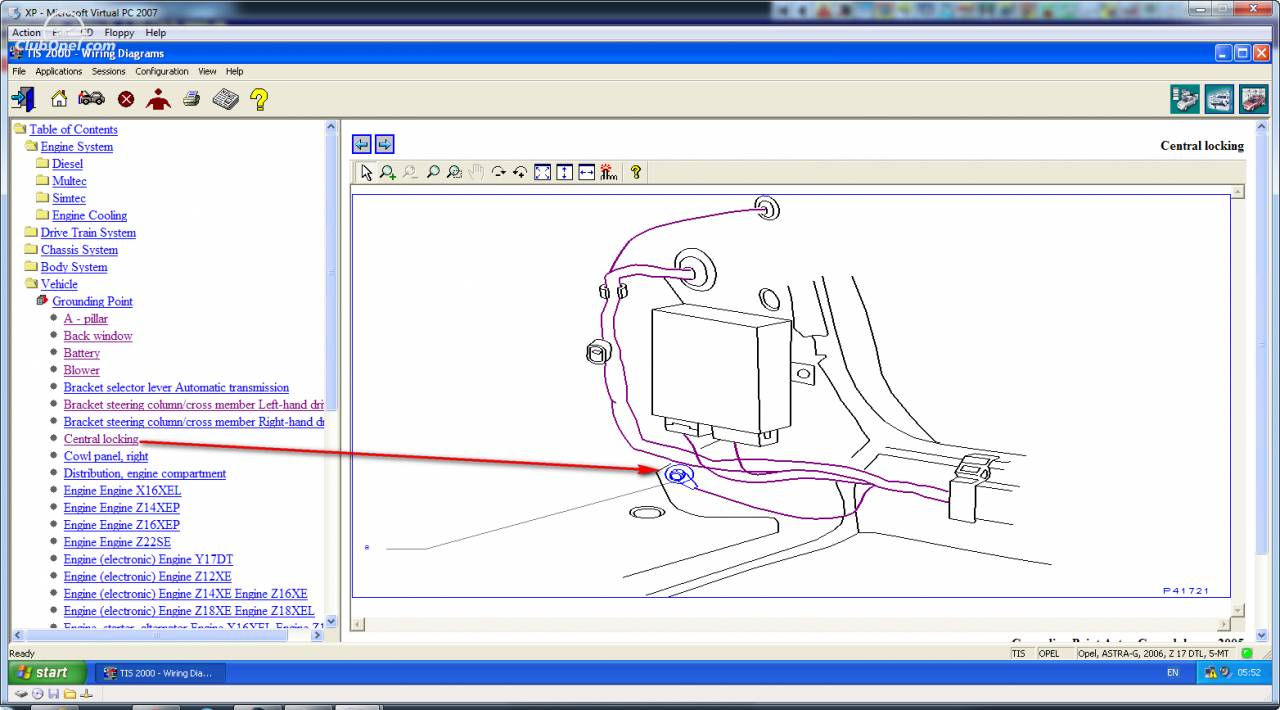
Task: Fit diagram to full window
Action: 542,172
